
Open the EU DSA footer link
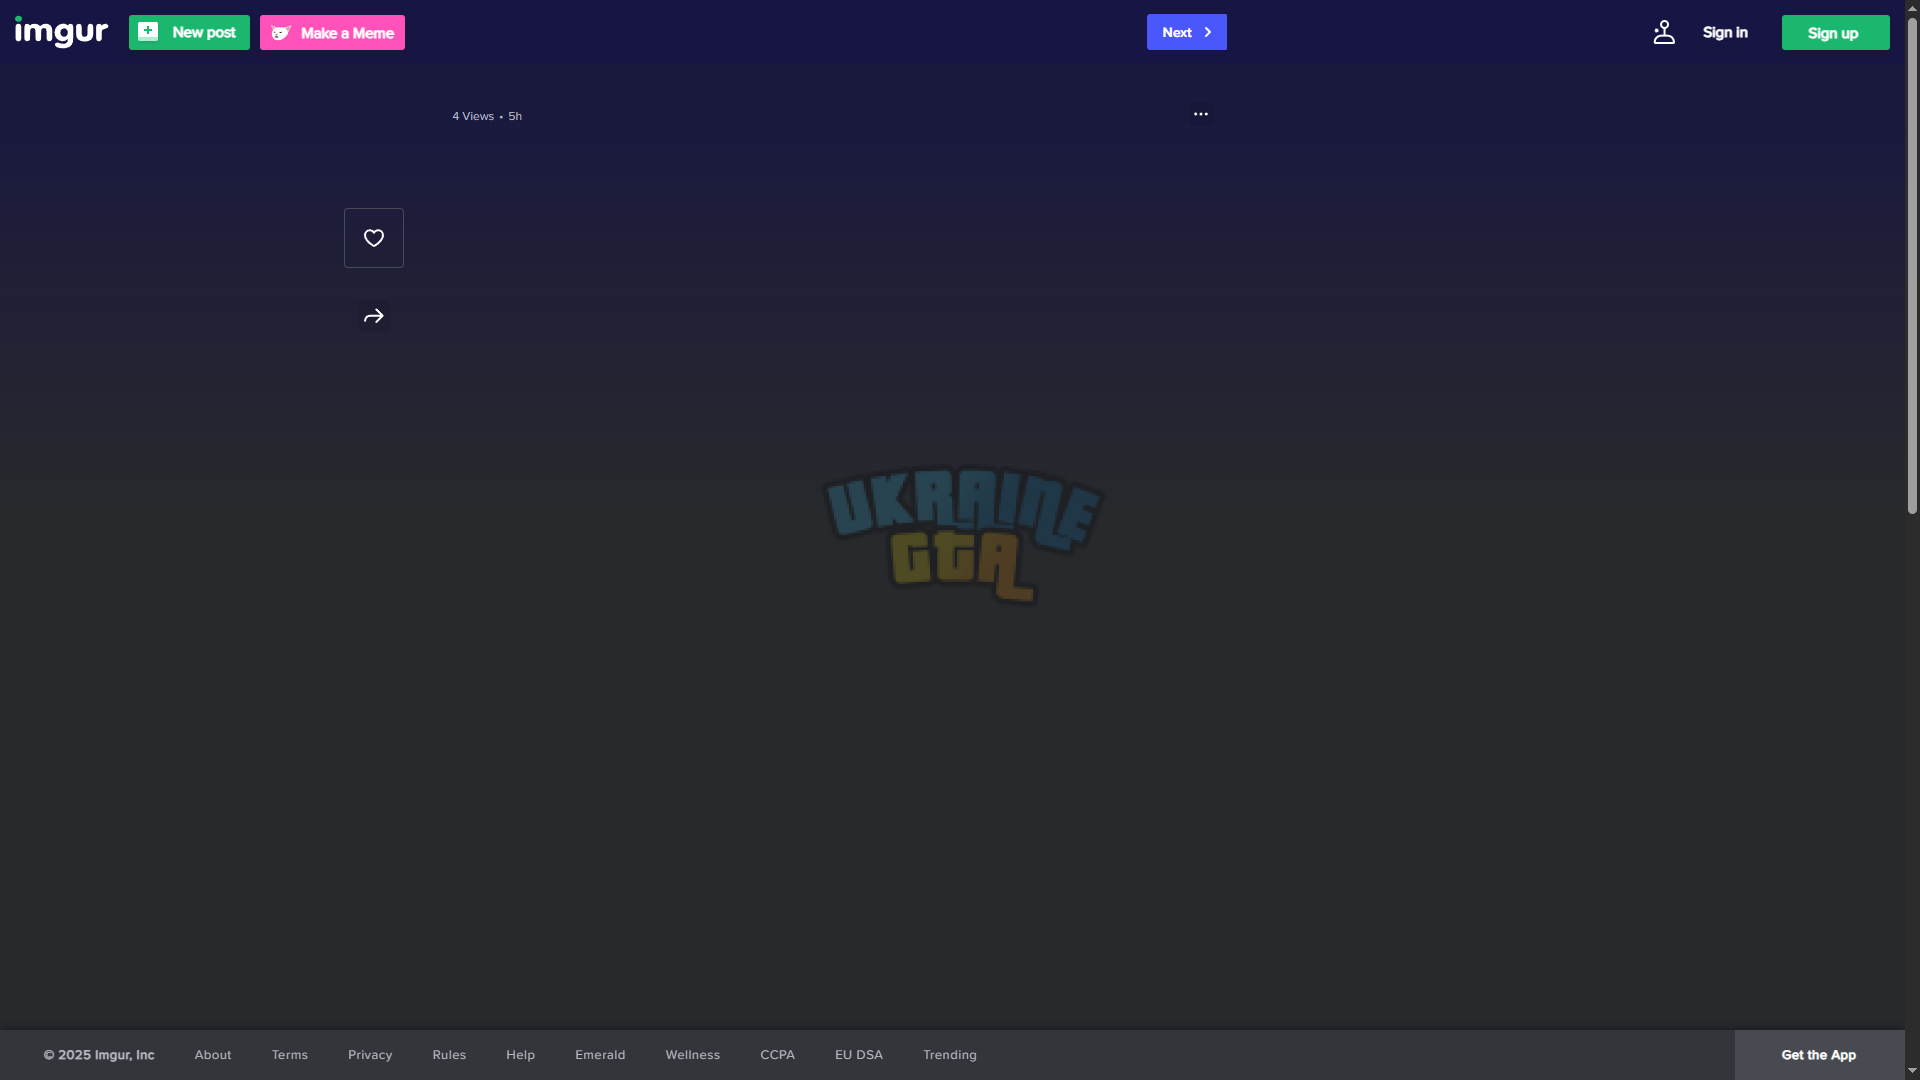click(x=859, y=1055)
